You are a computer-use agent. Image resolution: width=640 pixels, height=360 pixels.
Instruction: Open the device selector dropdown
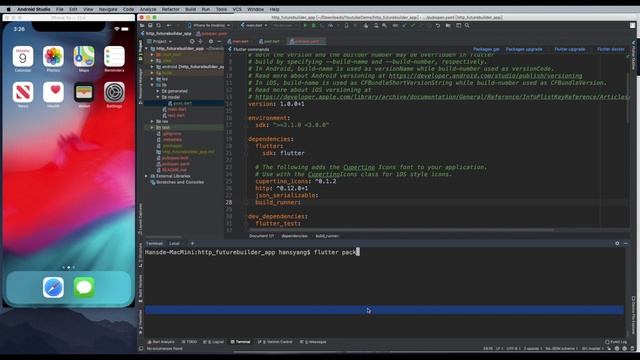(209, 25)
